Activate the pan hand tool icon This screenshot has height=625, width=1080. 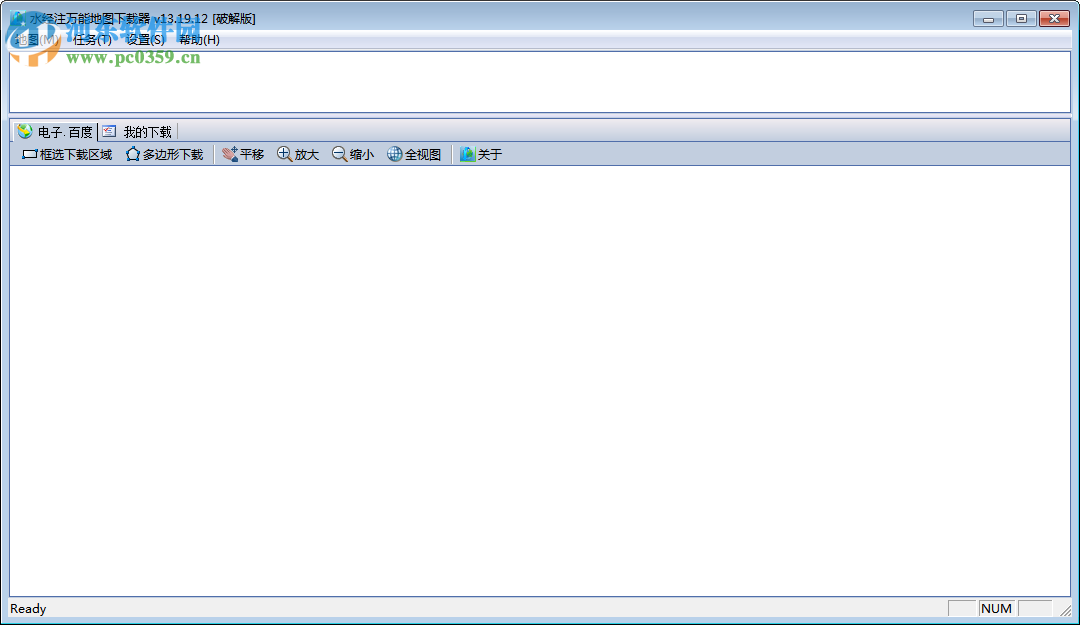pos(230,154)
